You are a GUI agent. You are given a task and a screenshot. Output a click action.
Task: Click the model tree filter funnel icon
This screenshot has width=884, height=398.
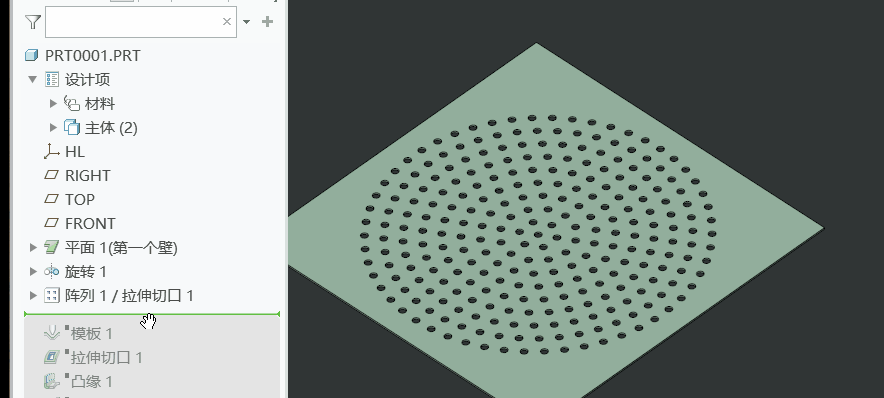pos(33,22)
